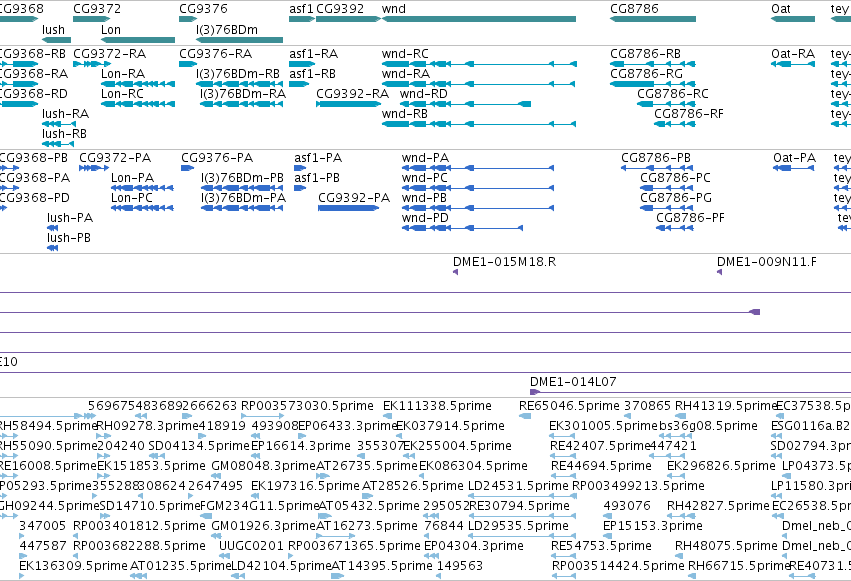Image resolution: width=851 pixels, height=581 pixels.
Task: Click the wnd-PB protein label
Action: (x=424, y=198)
